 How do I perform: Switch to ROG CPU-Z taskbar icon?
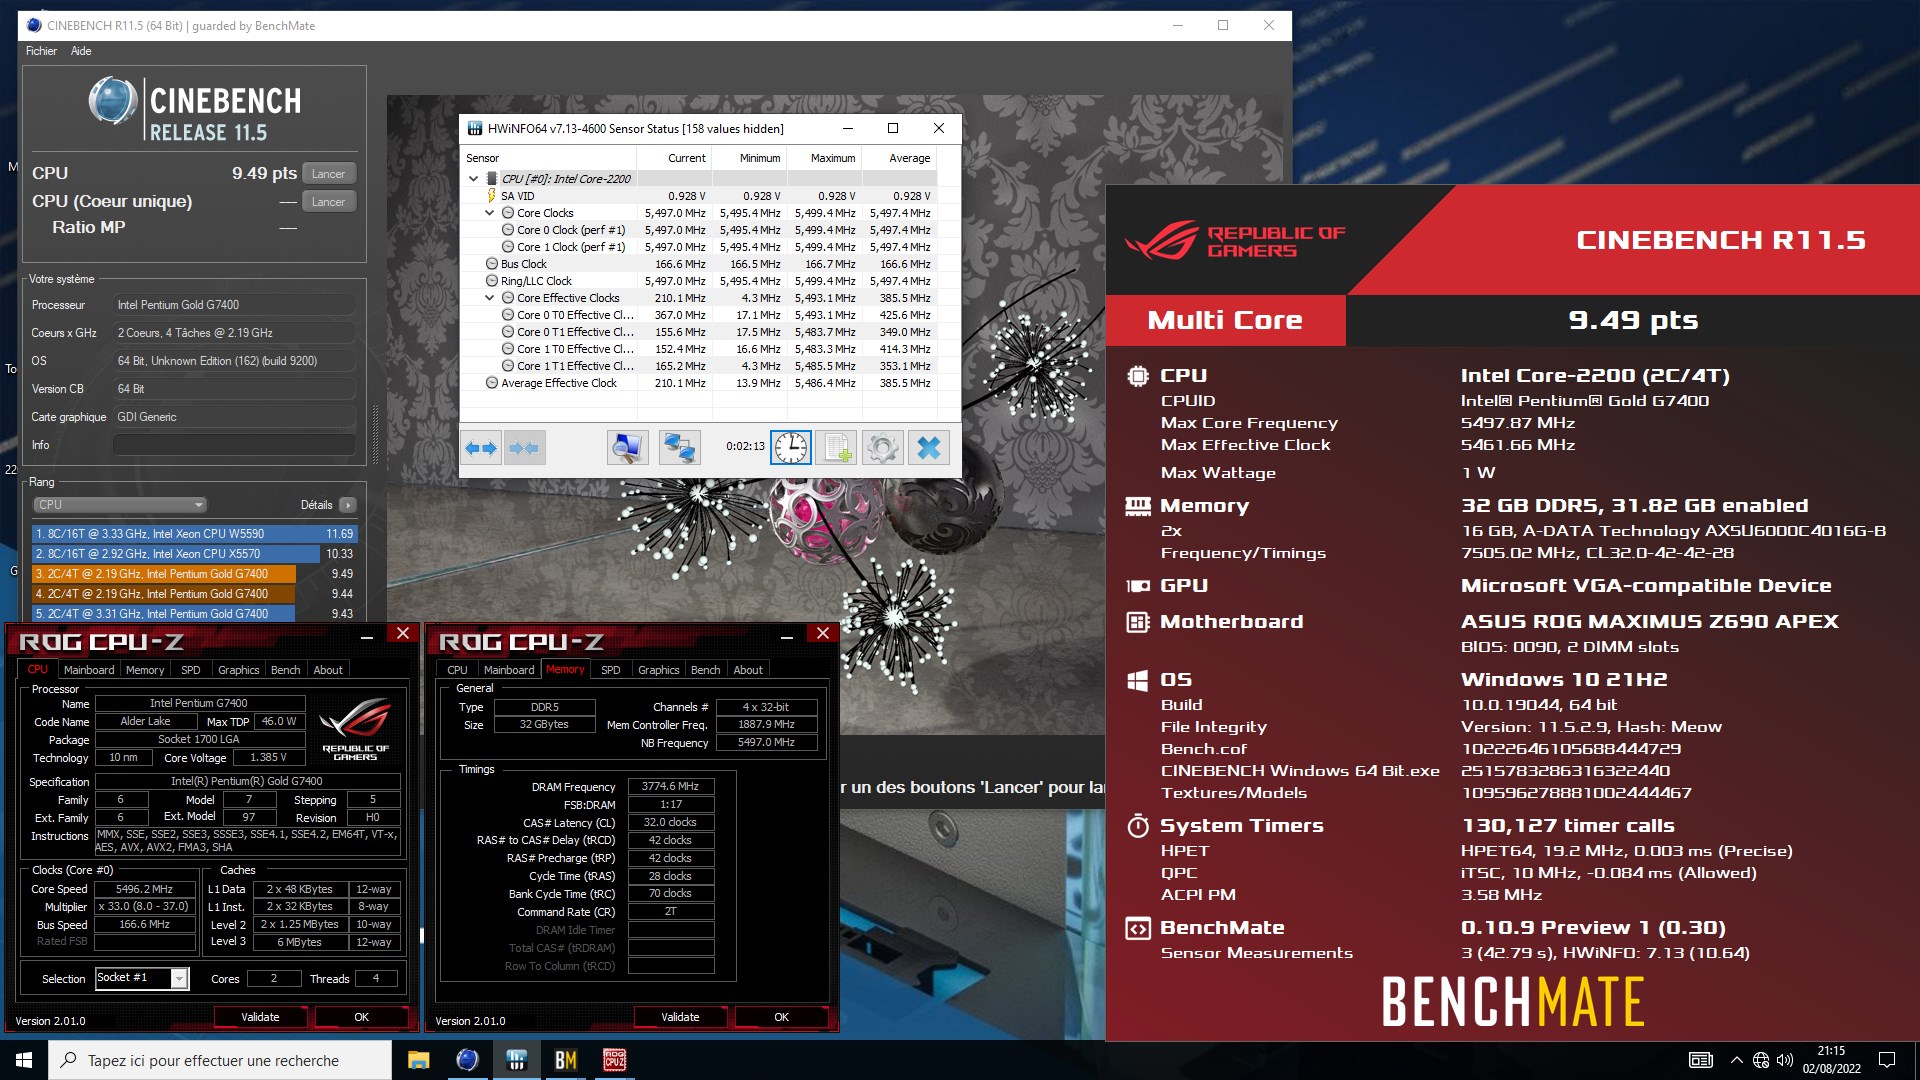click(x=614, y=1060)
